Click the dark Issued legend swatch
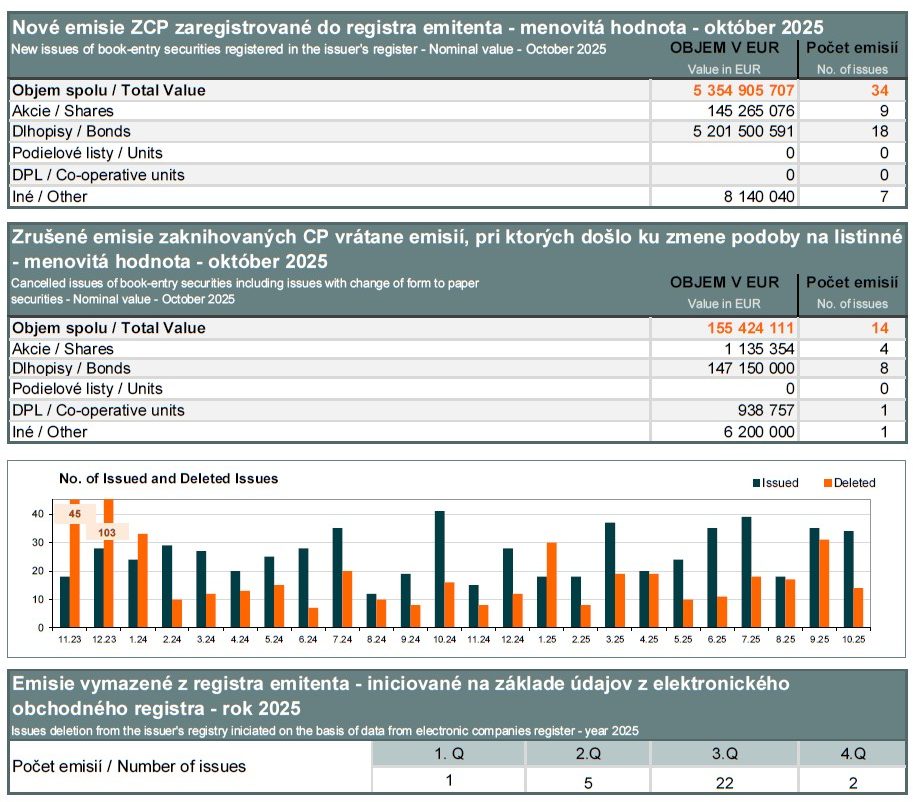 click(757, 483)
